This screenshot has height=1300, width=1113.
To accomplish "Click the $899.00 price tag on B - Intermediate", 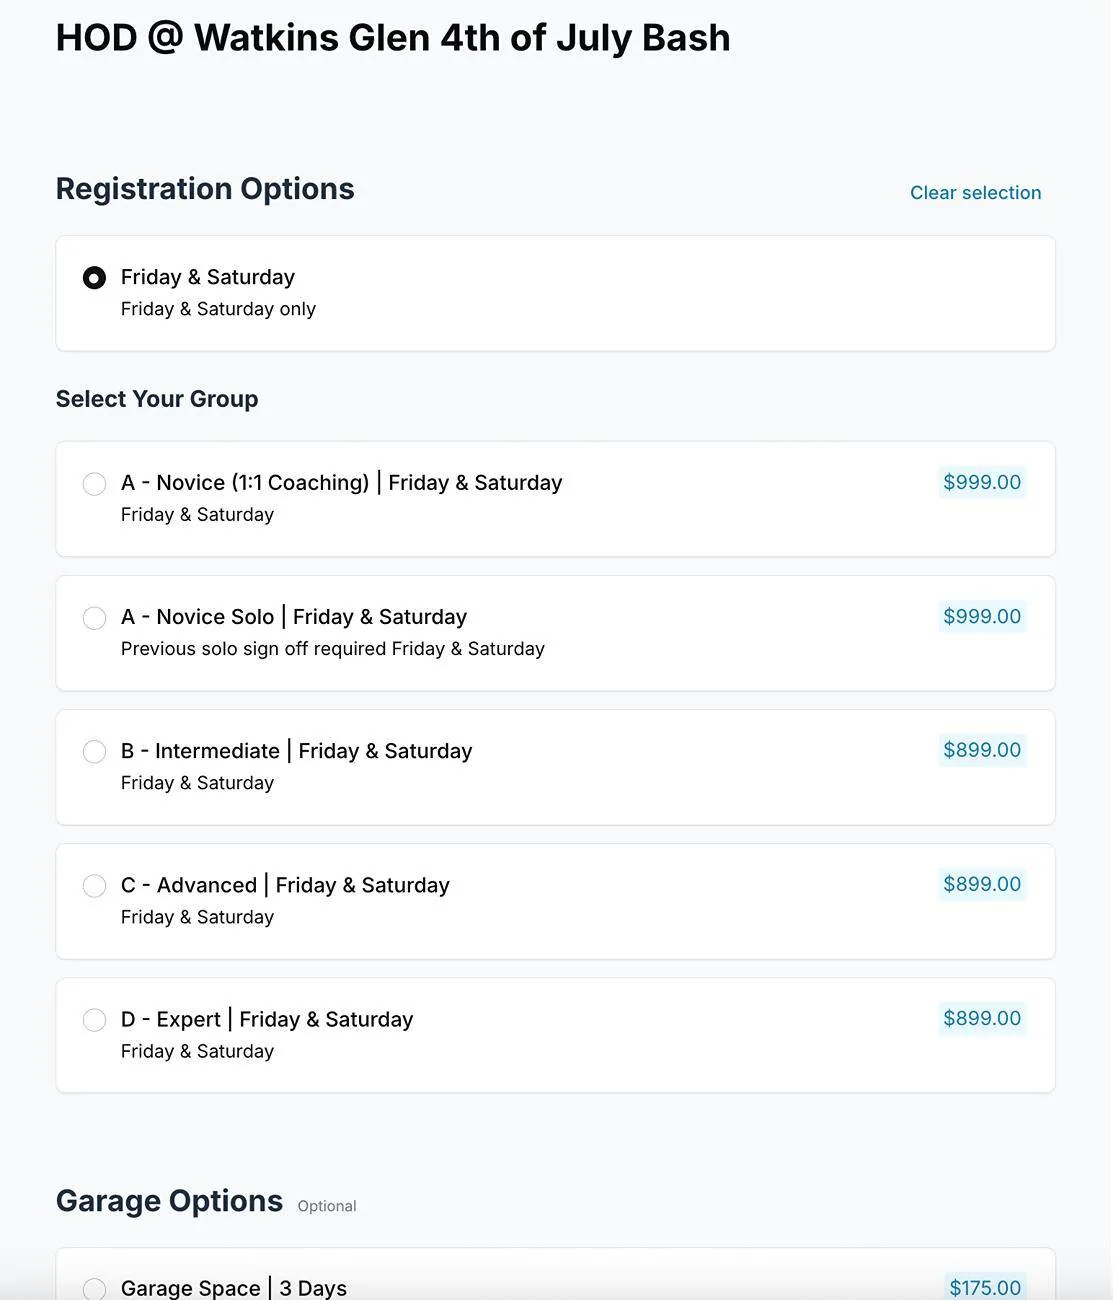I will pos(982,750).
